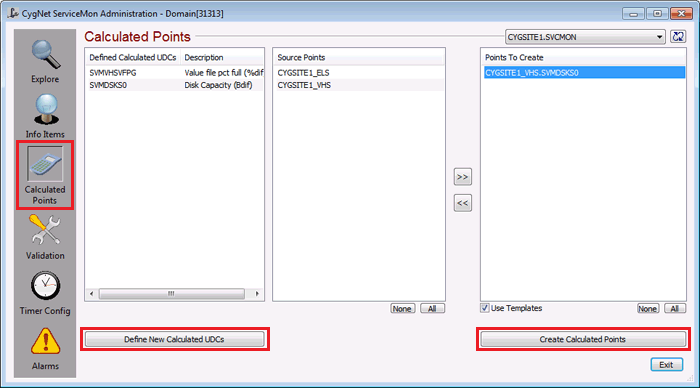Open the Alarms warning icon
The width and height of the screenshot is (700, 388).
45,341
